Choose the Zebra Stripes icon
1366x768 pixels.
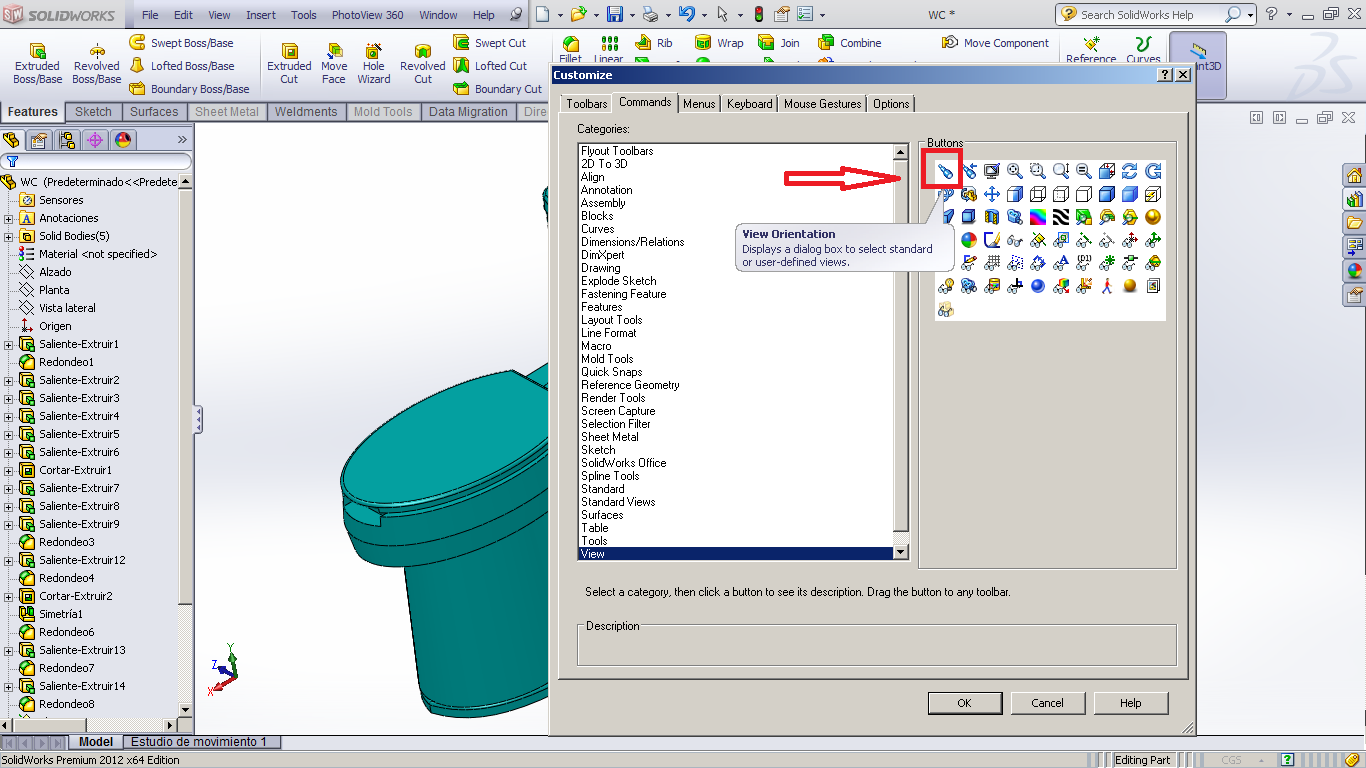click(x=1061, y=217)
